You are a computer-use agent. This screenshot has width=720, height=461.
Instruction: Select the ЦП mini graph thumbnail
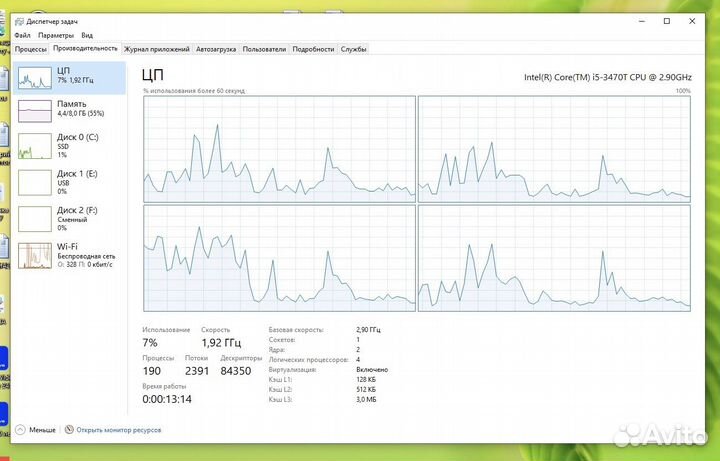[35, 78]
